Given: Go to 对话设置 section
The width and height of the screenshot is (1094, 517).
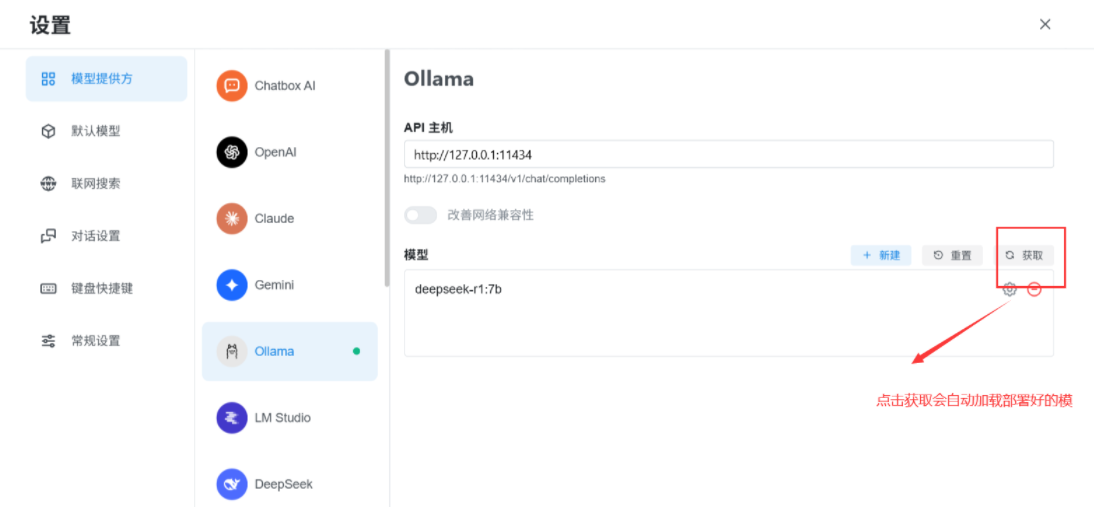Looking at the screenshot, I should pos(96,236).
